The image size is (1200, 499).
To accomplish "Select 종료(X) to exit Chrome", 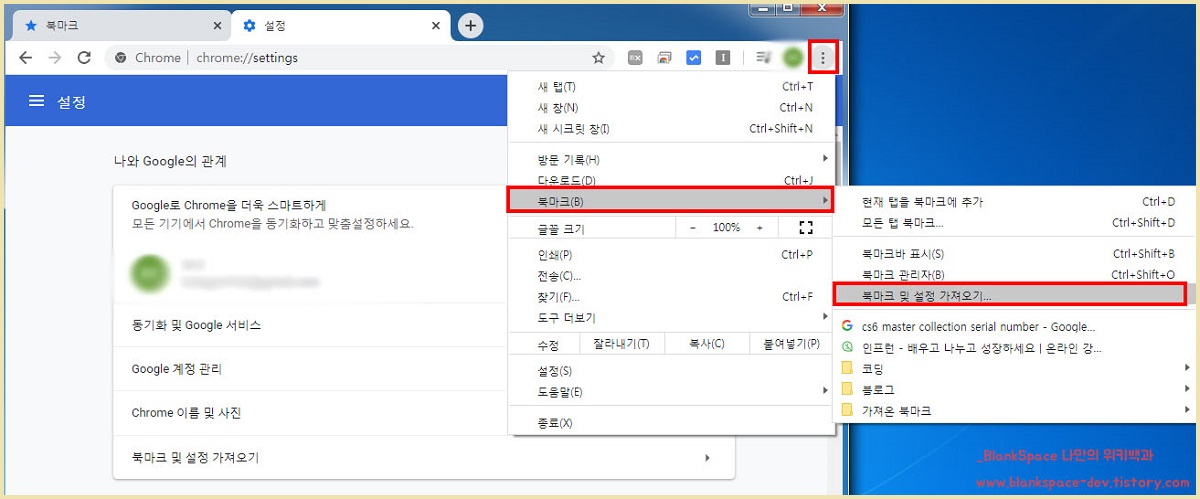I will [x=671, y=423].
